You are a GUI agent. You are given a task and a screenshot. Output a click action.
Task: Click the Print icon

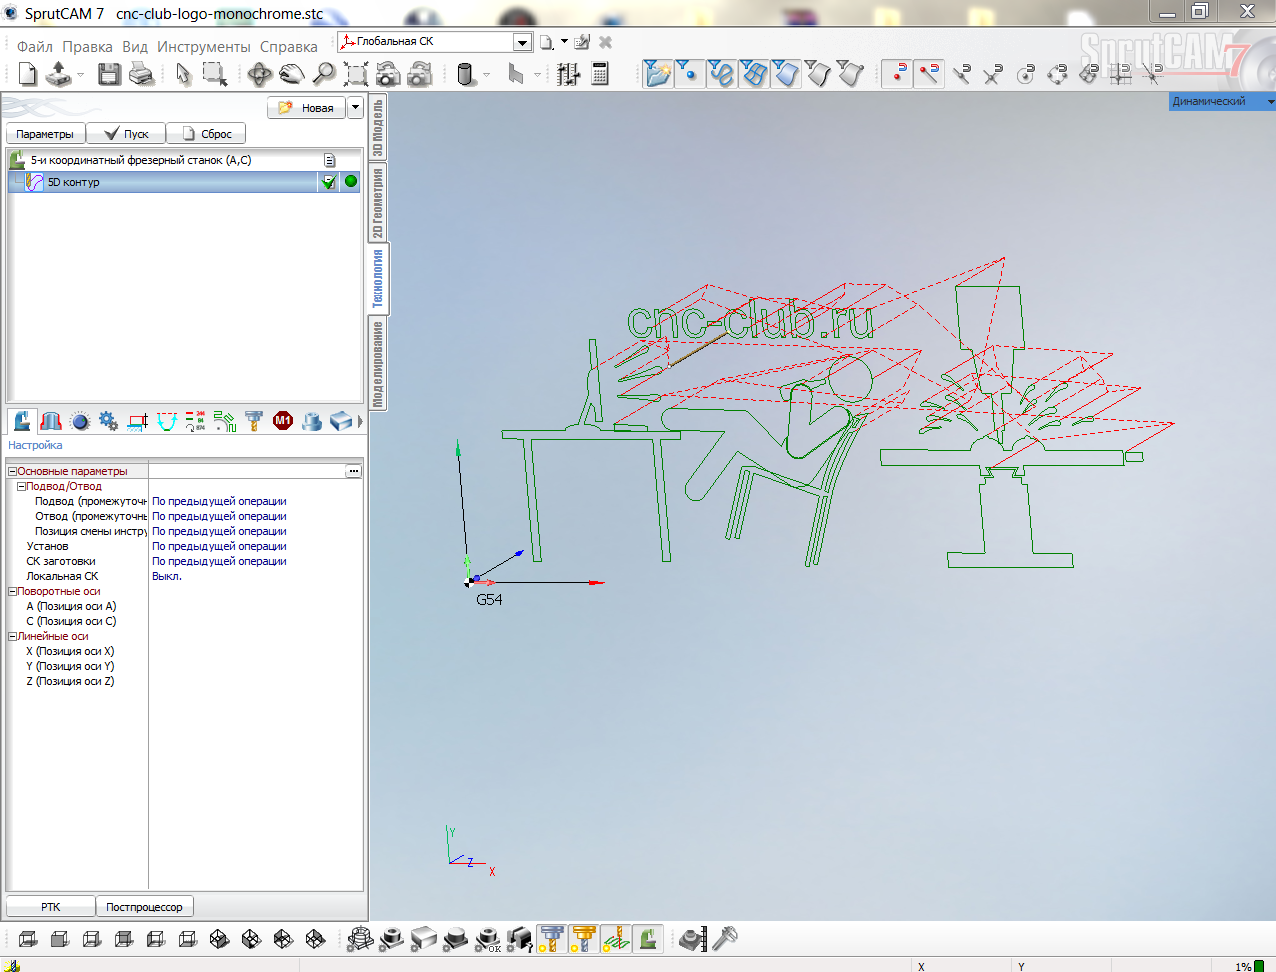(x=141, y=74)
